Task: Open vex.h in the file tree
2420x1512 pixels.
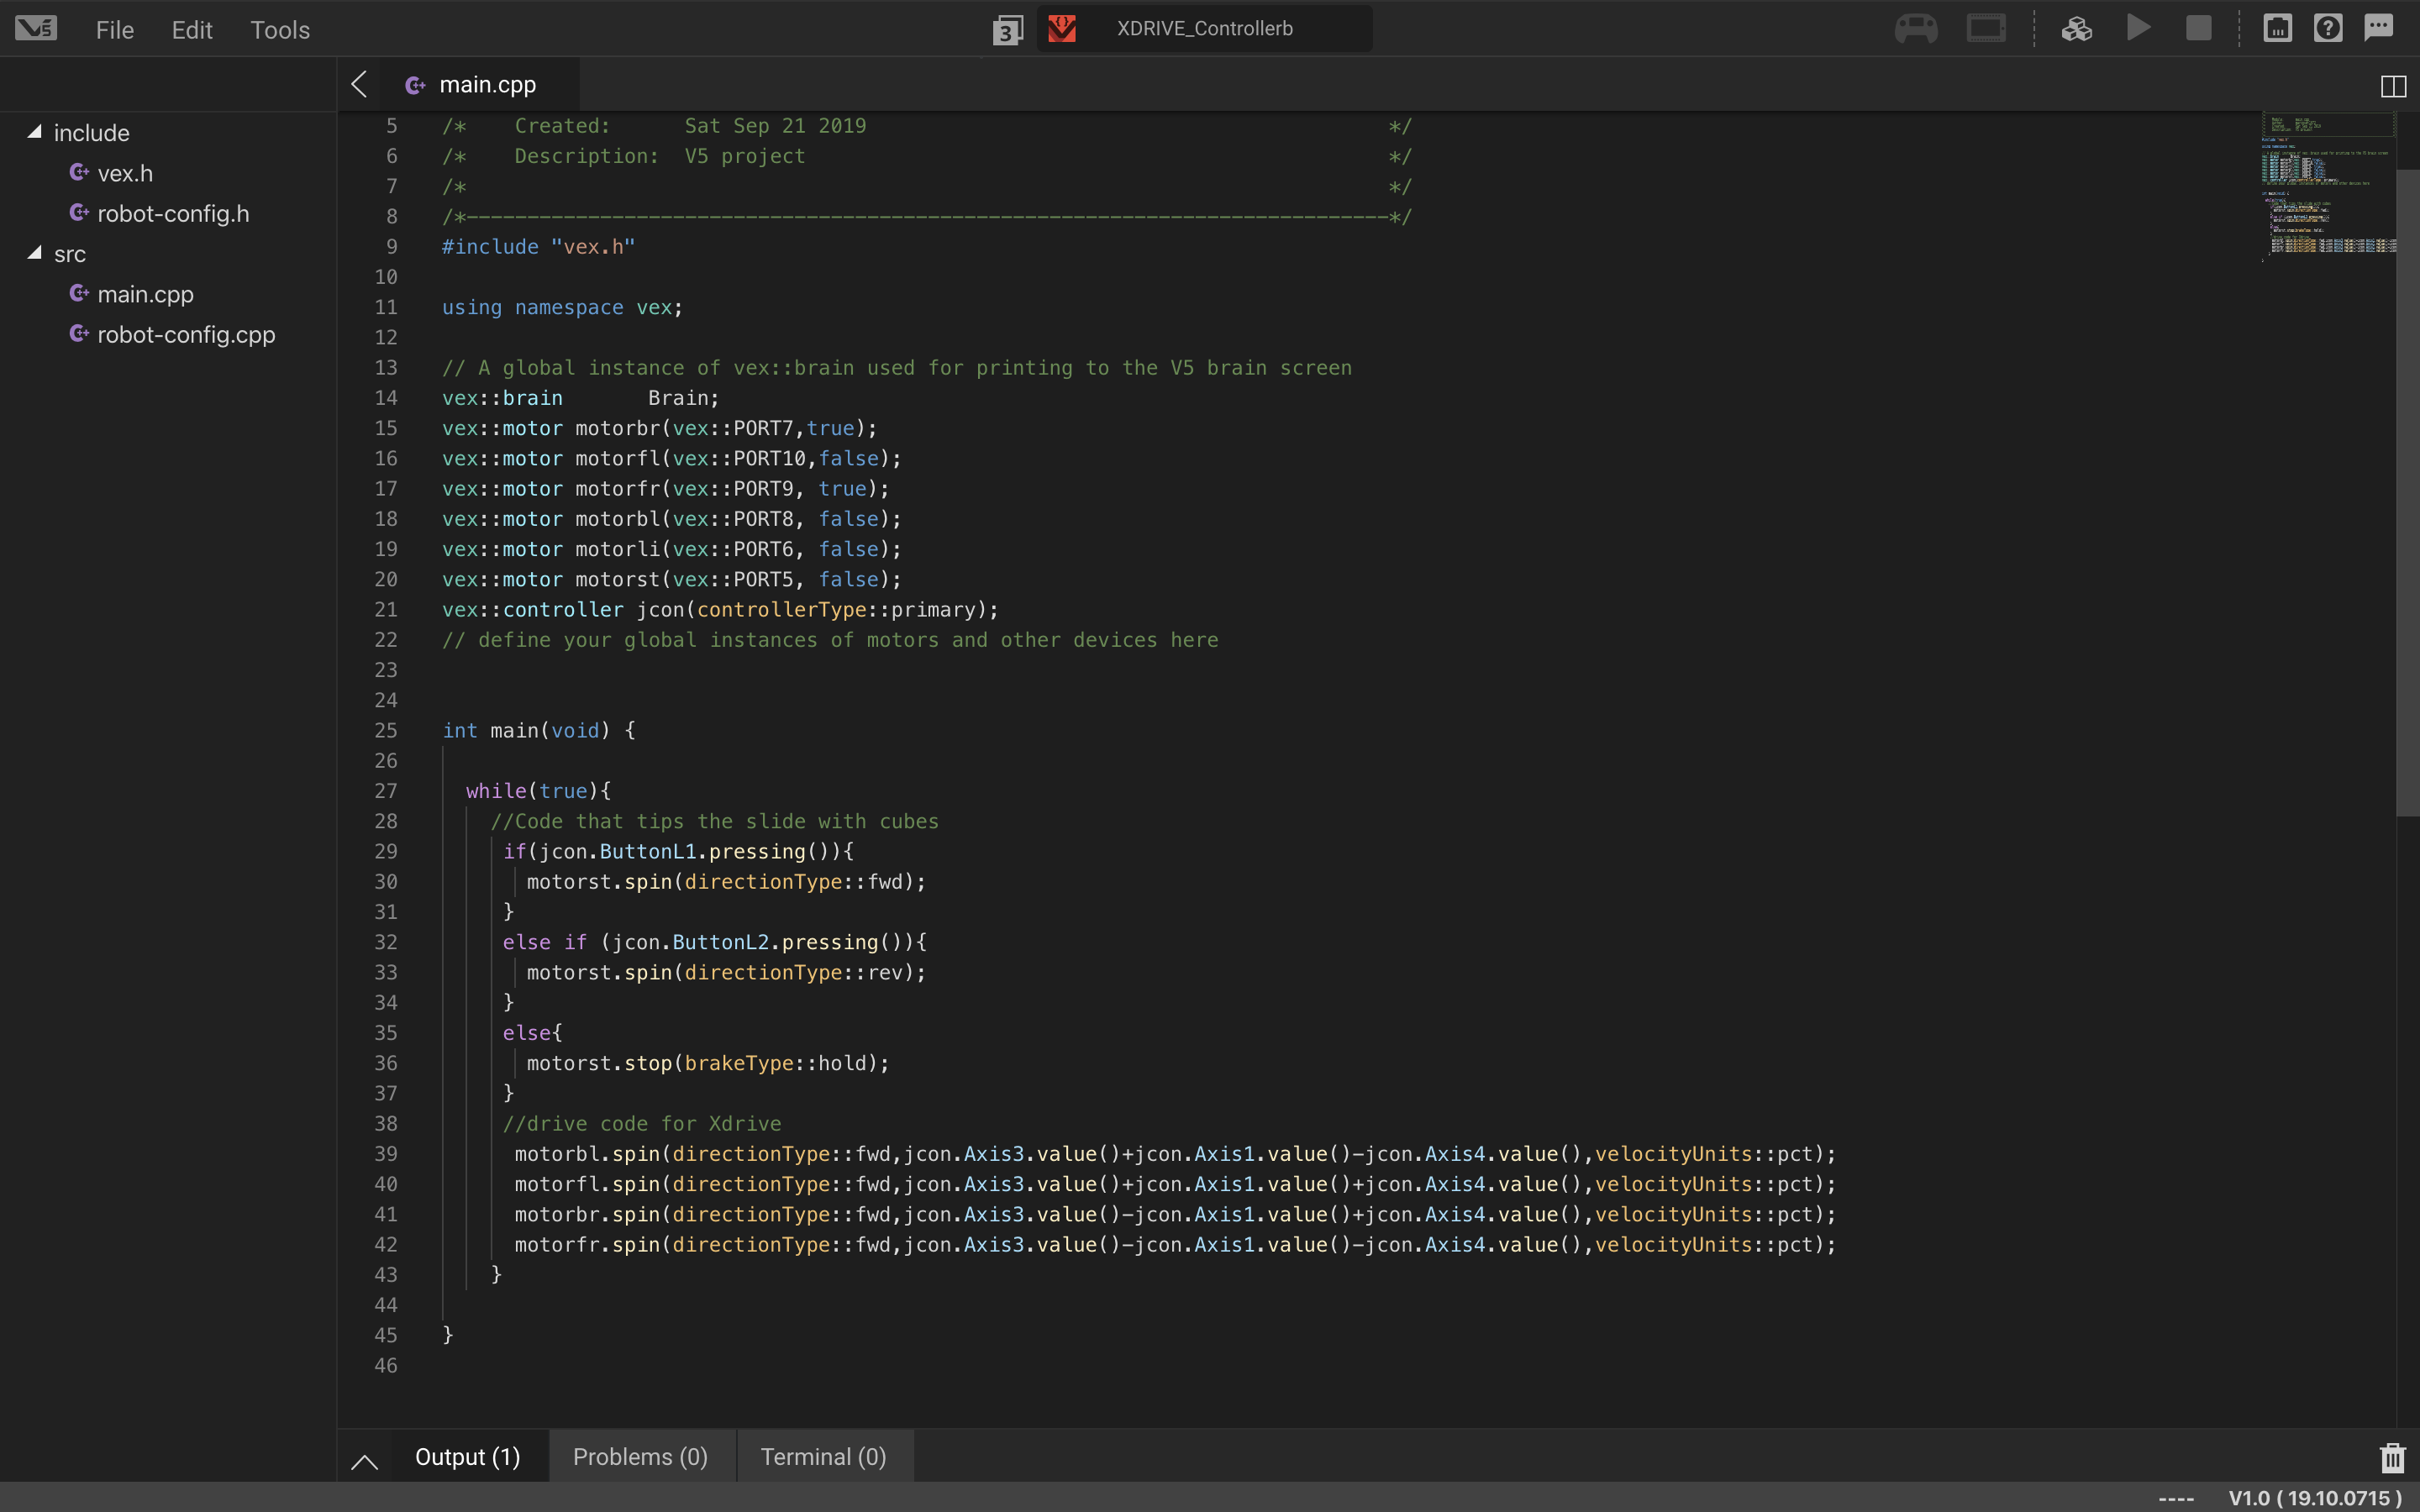Action: 125,173
